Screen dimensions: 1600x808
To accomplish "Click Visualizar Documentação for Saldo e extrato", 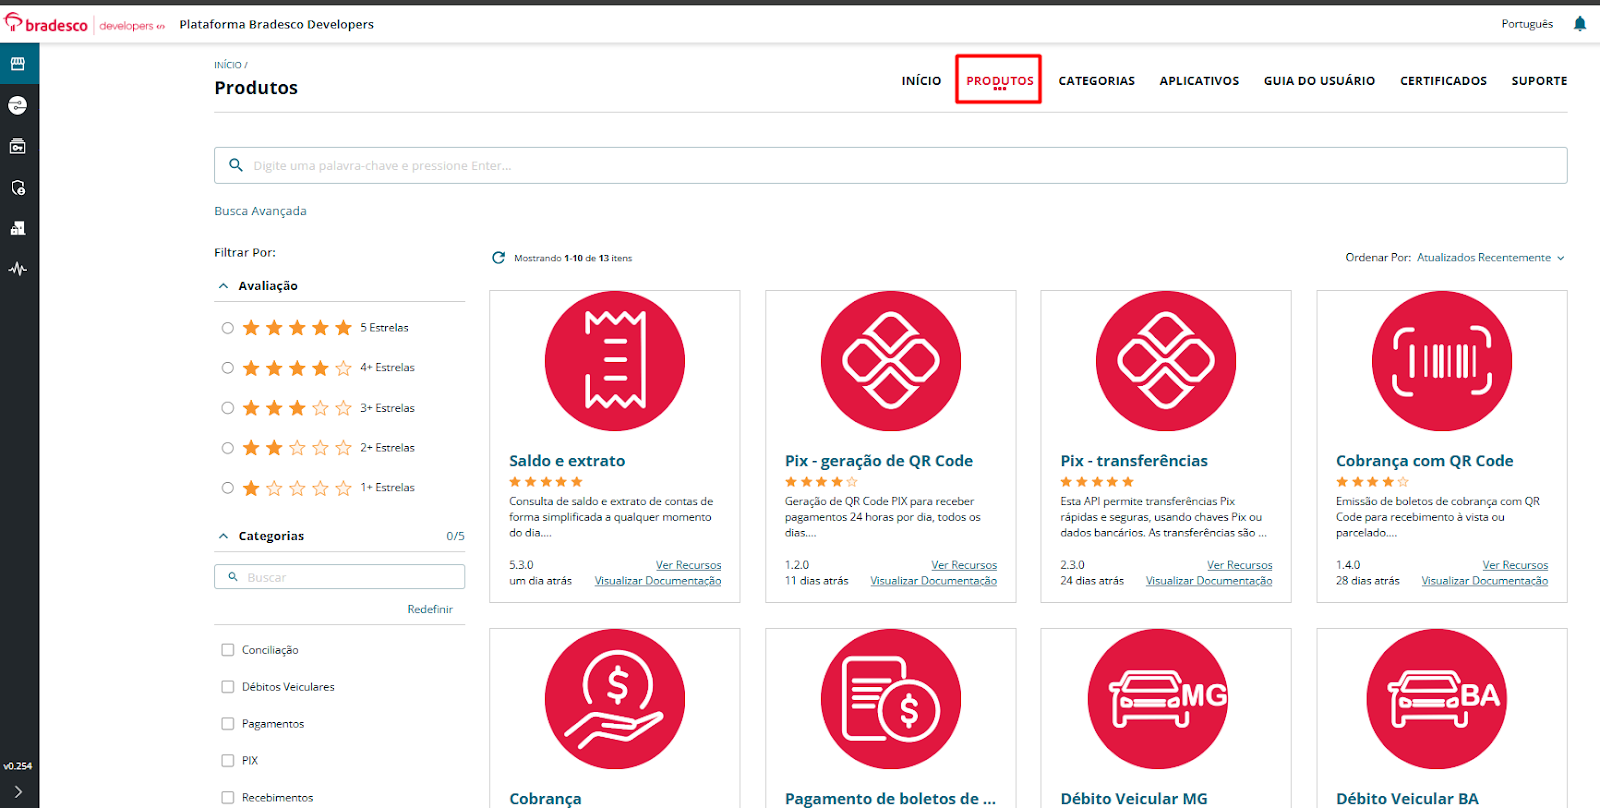I will 658,581.
